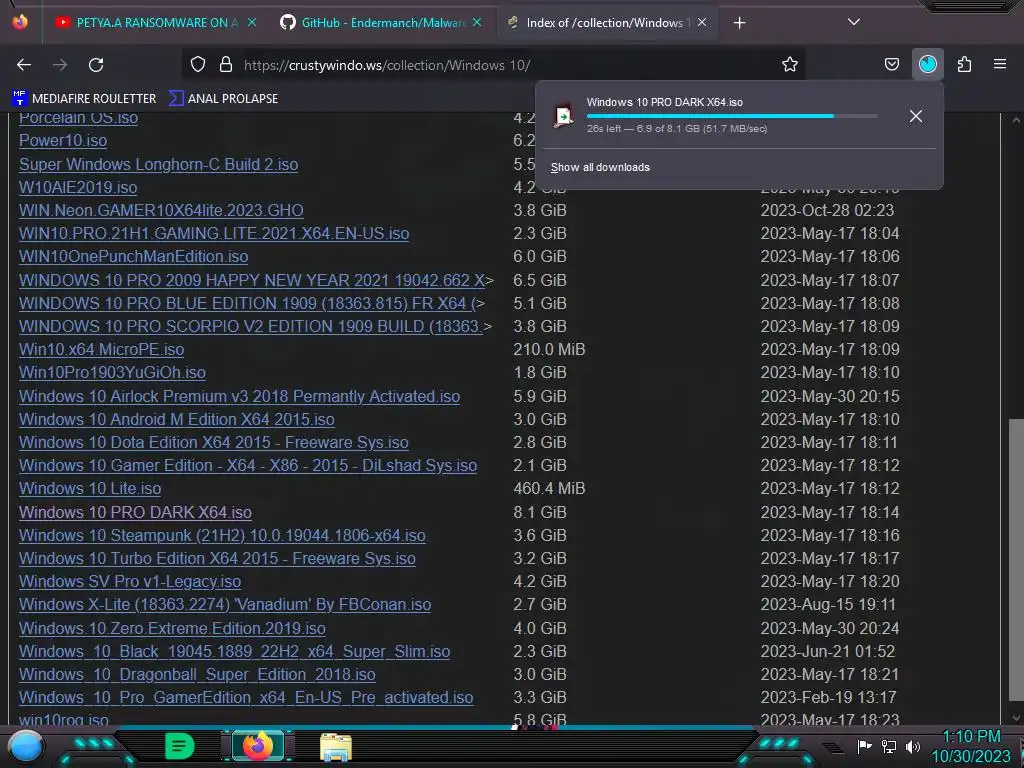Download Windows SV Pro v1-Legacy.iso

[x=130, y=581]
